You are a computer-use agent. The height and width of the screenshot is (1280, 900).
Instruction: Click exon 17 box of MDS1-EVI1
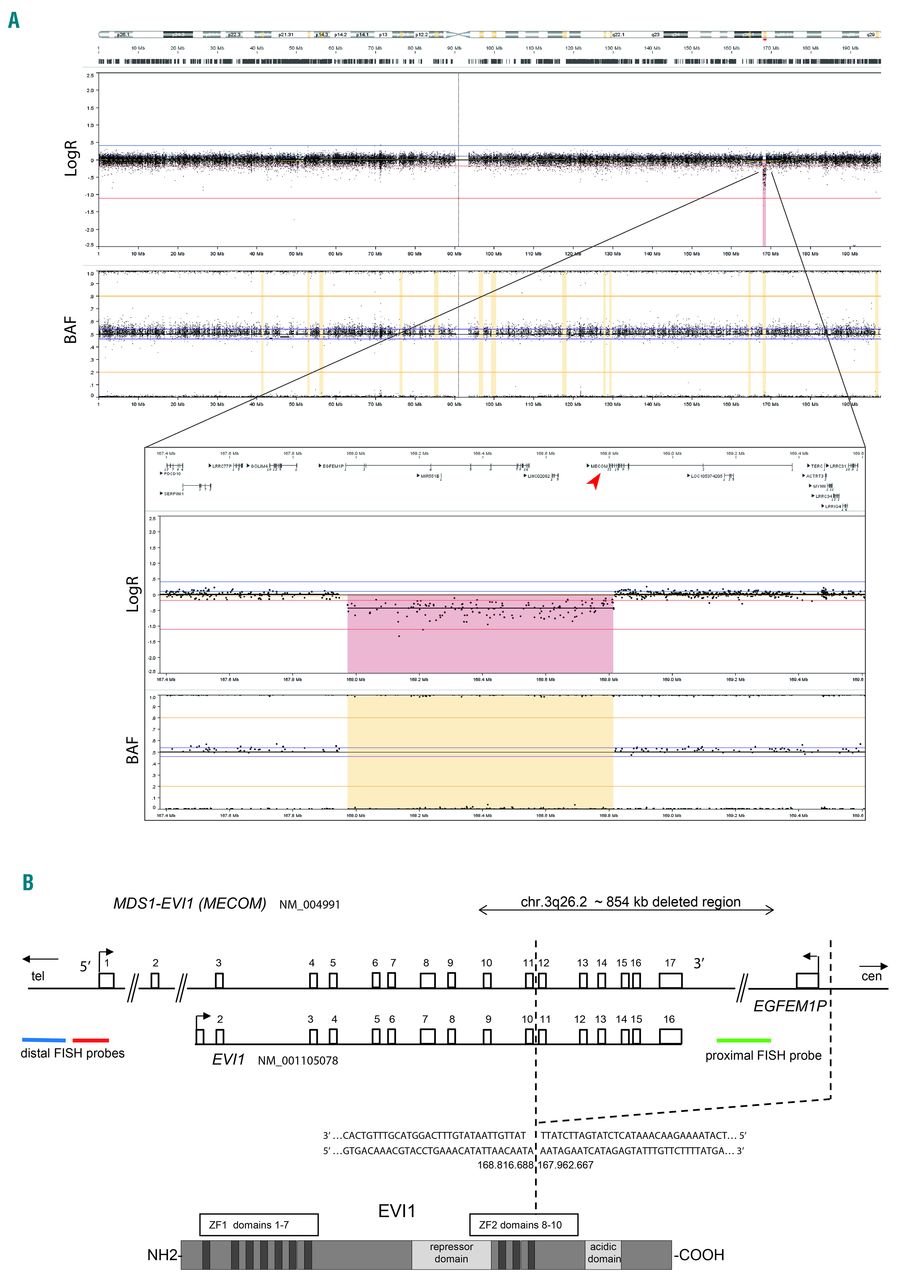[670, 980]
